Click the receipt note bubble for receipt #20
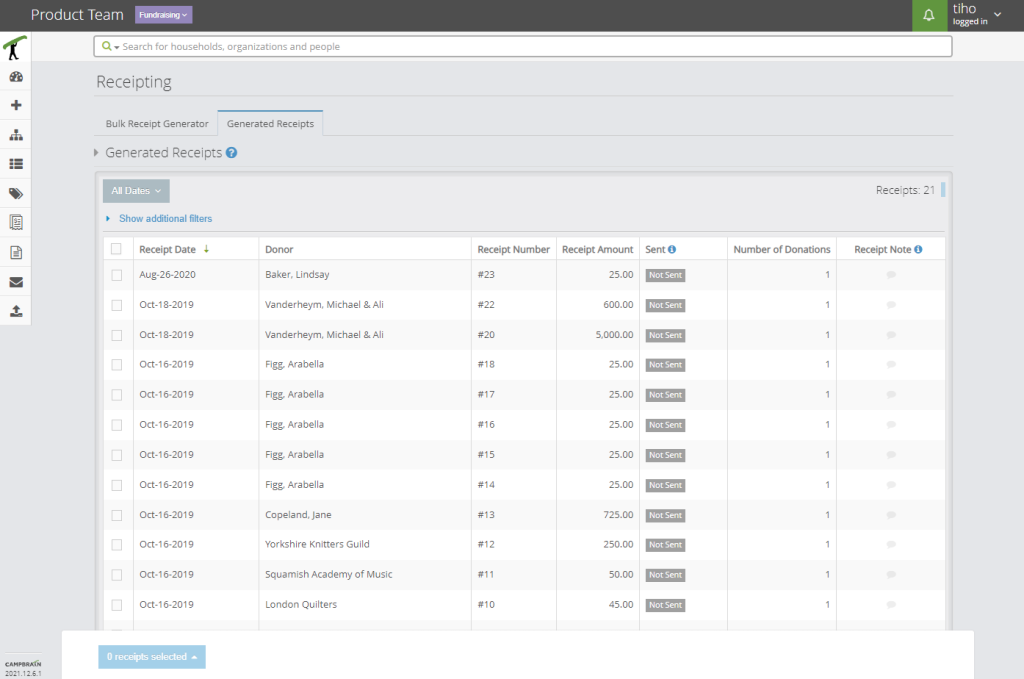 (x=891, y=335)
